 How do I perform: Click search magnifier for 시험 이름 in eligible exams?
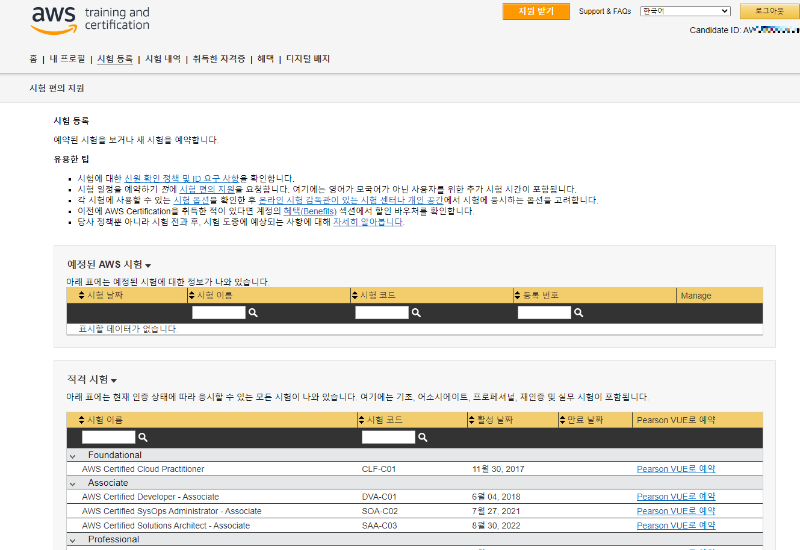[143, 437]
